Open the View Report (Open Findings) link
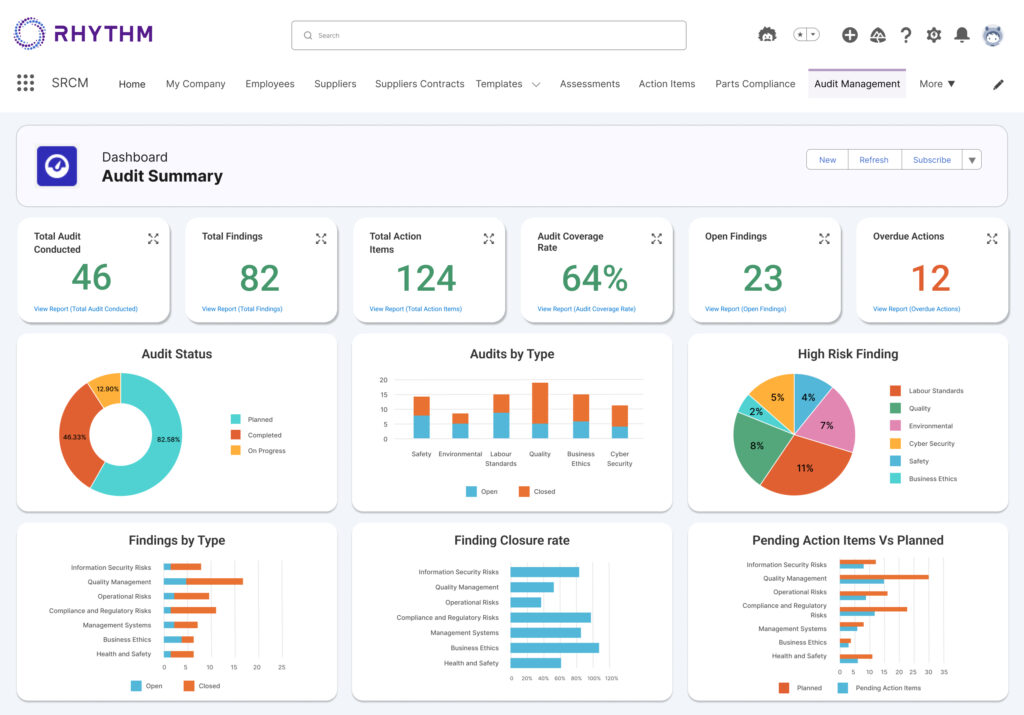 point(745,309)
